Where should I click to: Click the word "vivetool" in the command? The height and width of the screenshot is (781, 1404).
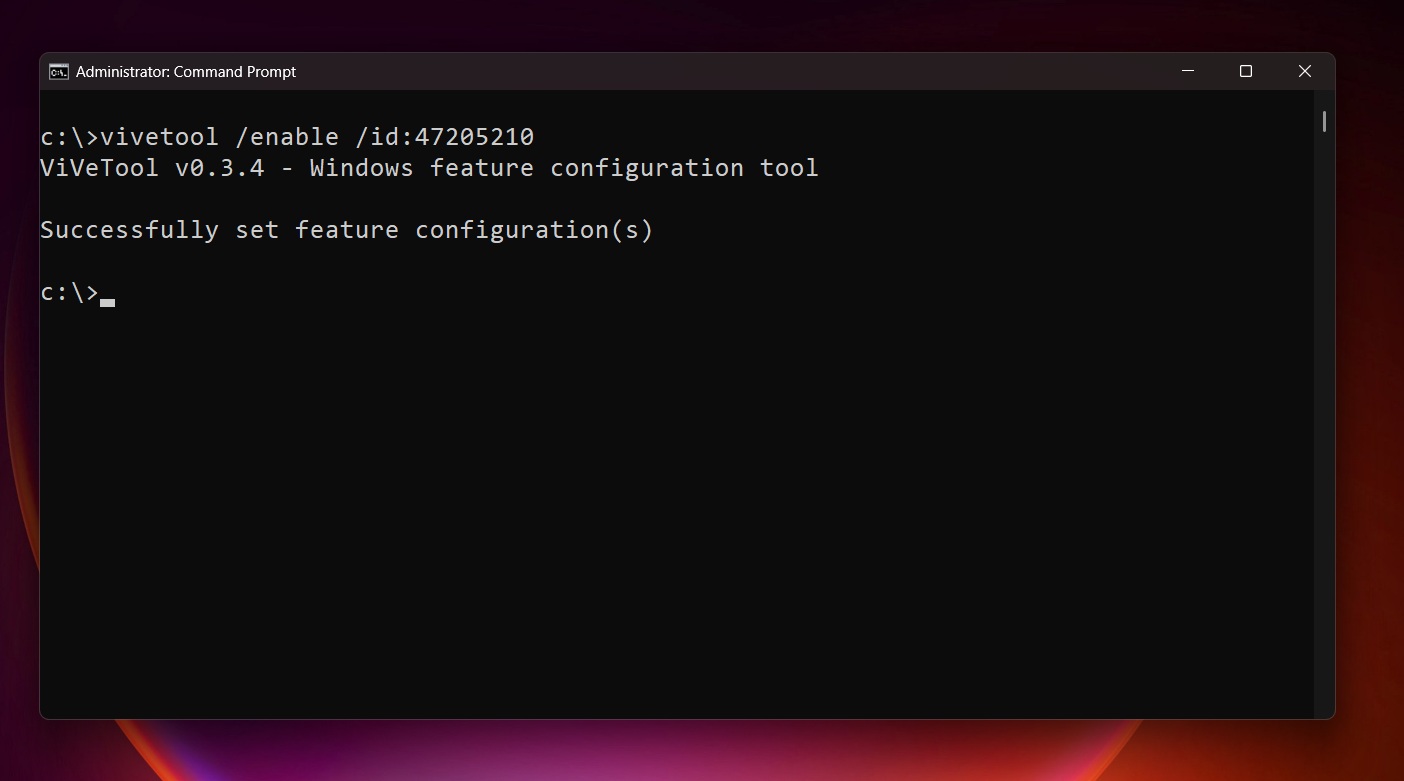[x=159, y=137]
